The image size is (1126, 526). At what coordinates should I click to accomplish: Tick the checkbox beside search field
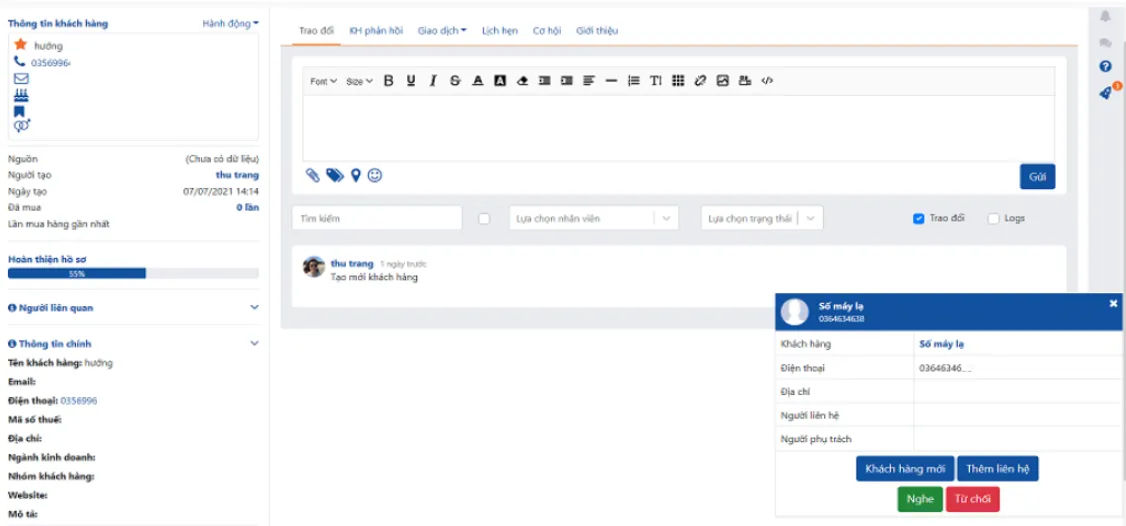click(x=484, y=218)
